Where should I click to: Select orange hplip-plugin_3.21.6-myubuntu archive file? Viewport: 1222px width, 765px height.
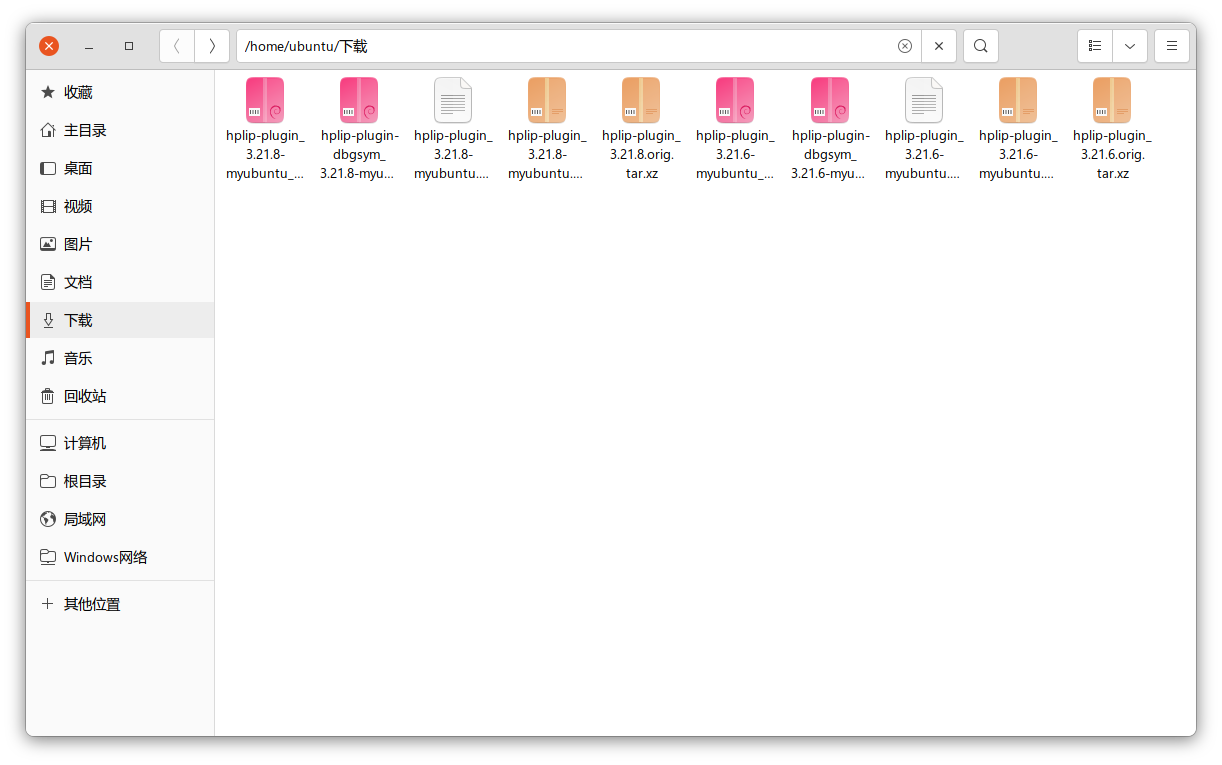pos(1018,129)
